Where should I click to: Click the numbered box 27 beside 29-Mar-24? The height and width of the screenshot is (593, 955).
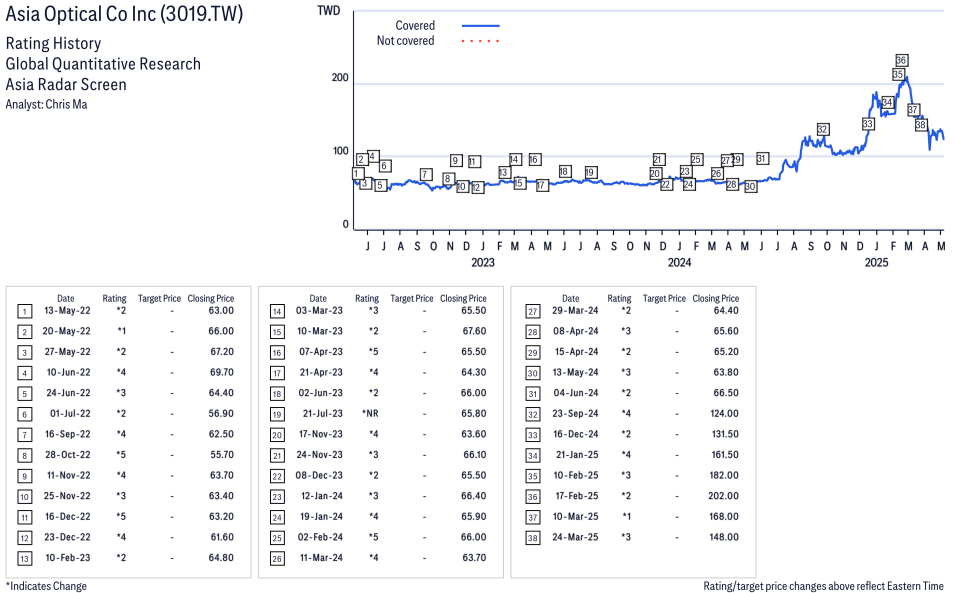(533, 312)
